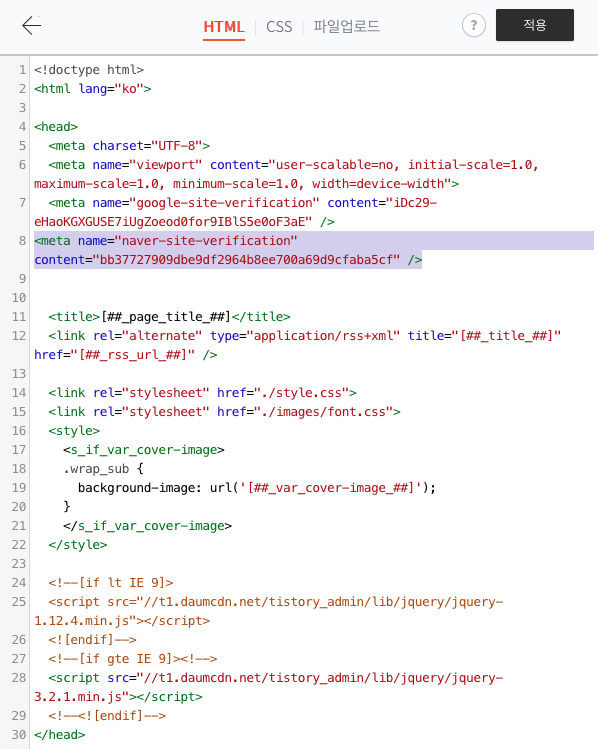Screen dimensions: 598x749
Task: Click the font.css stylesheet link line
Action: click(224, 412)
